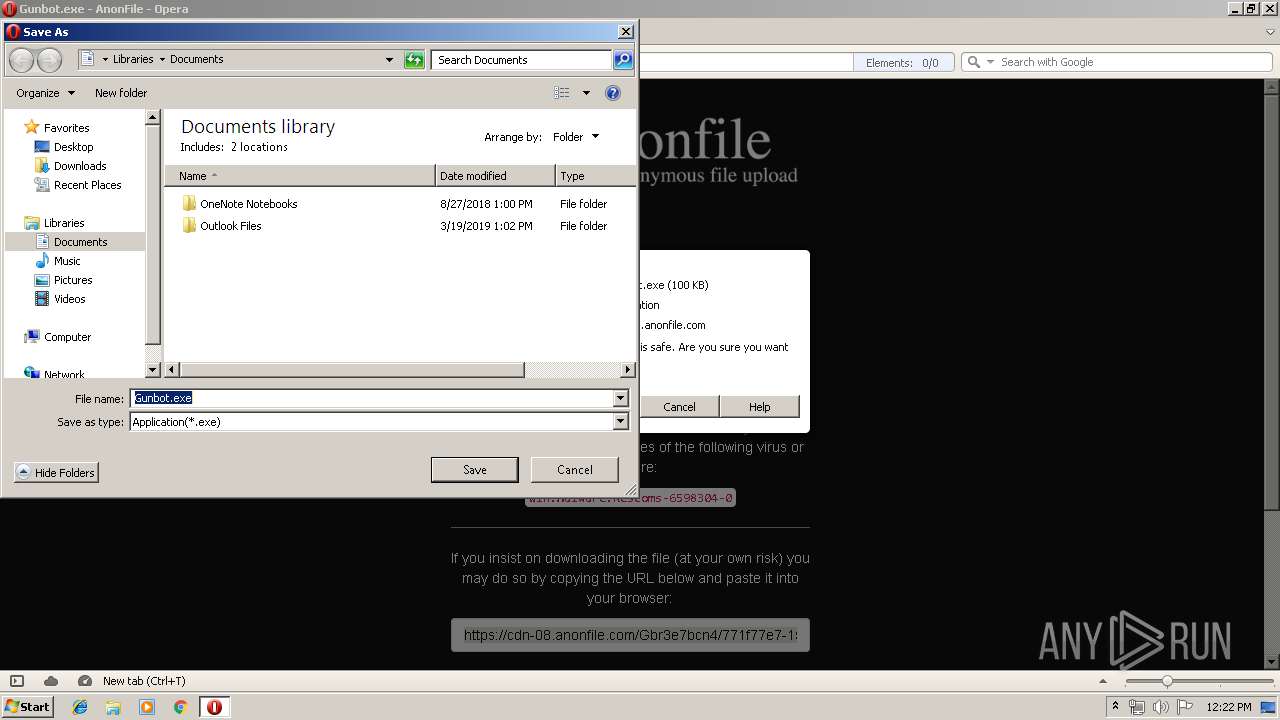Open the Start menu
Screen dimensions: 1280x720
pos(28,707)
